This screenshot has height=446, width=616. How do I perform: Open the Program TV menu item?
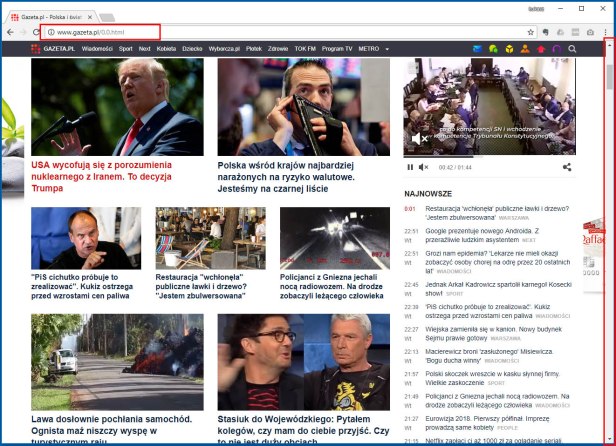337,49
